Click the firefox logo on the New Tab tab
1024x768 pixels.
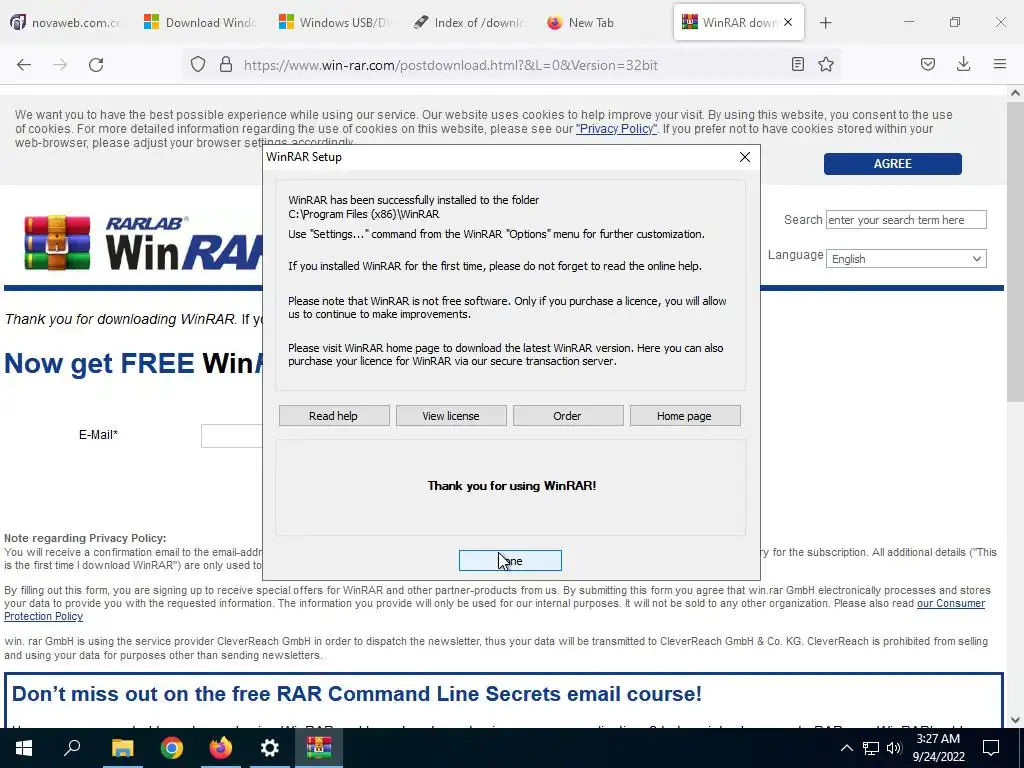(554, 22)
